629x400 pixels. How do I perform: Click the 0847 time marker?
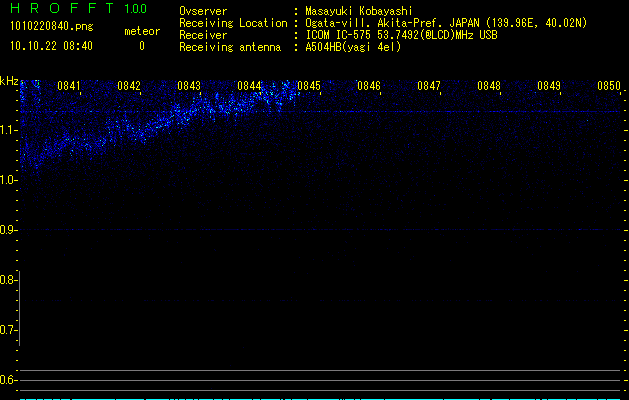429,86
